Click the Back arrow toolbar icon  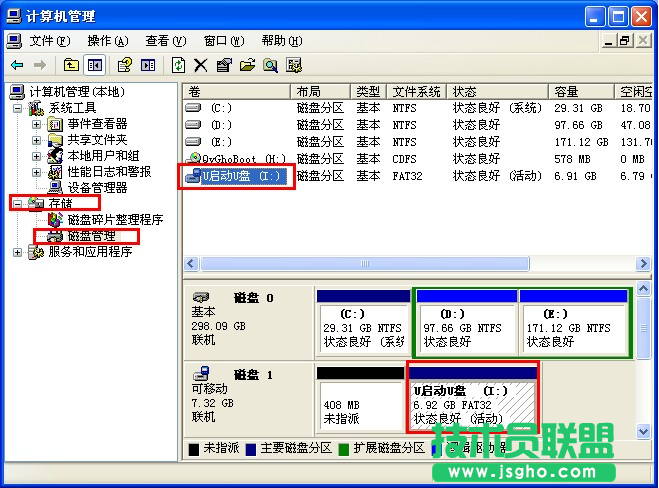point(17,65)
